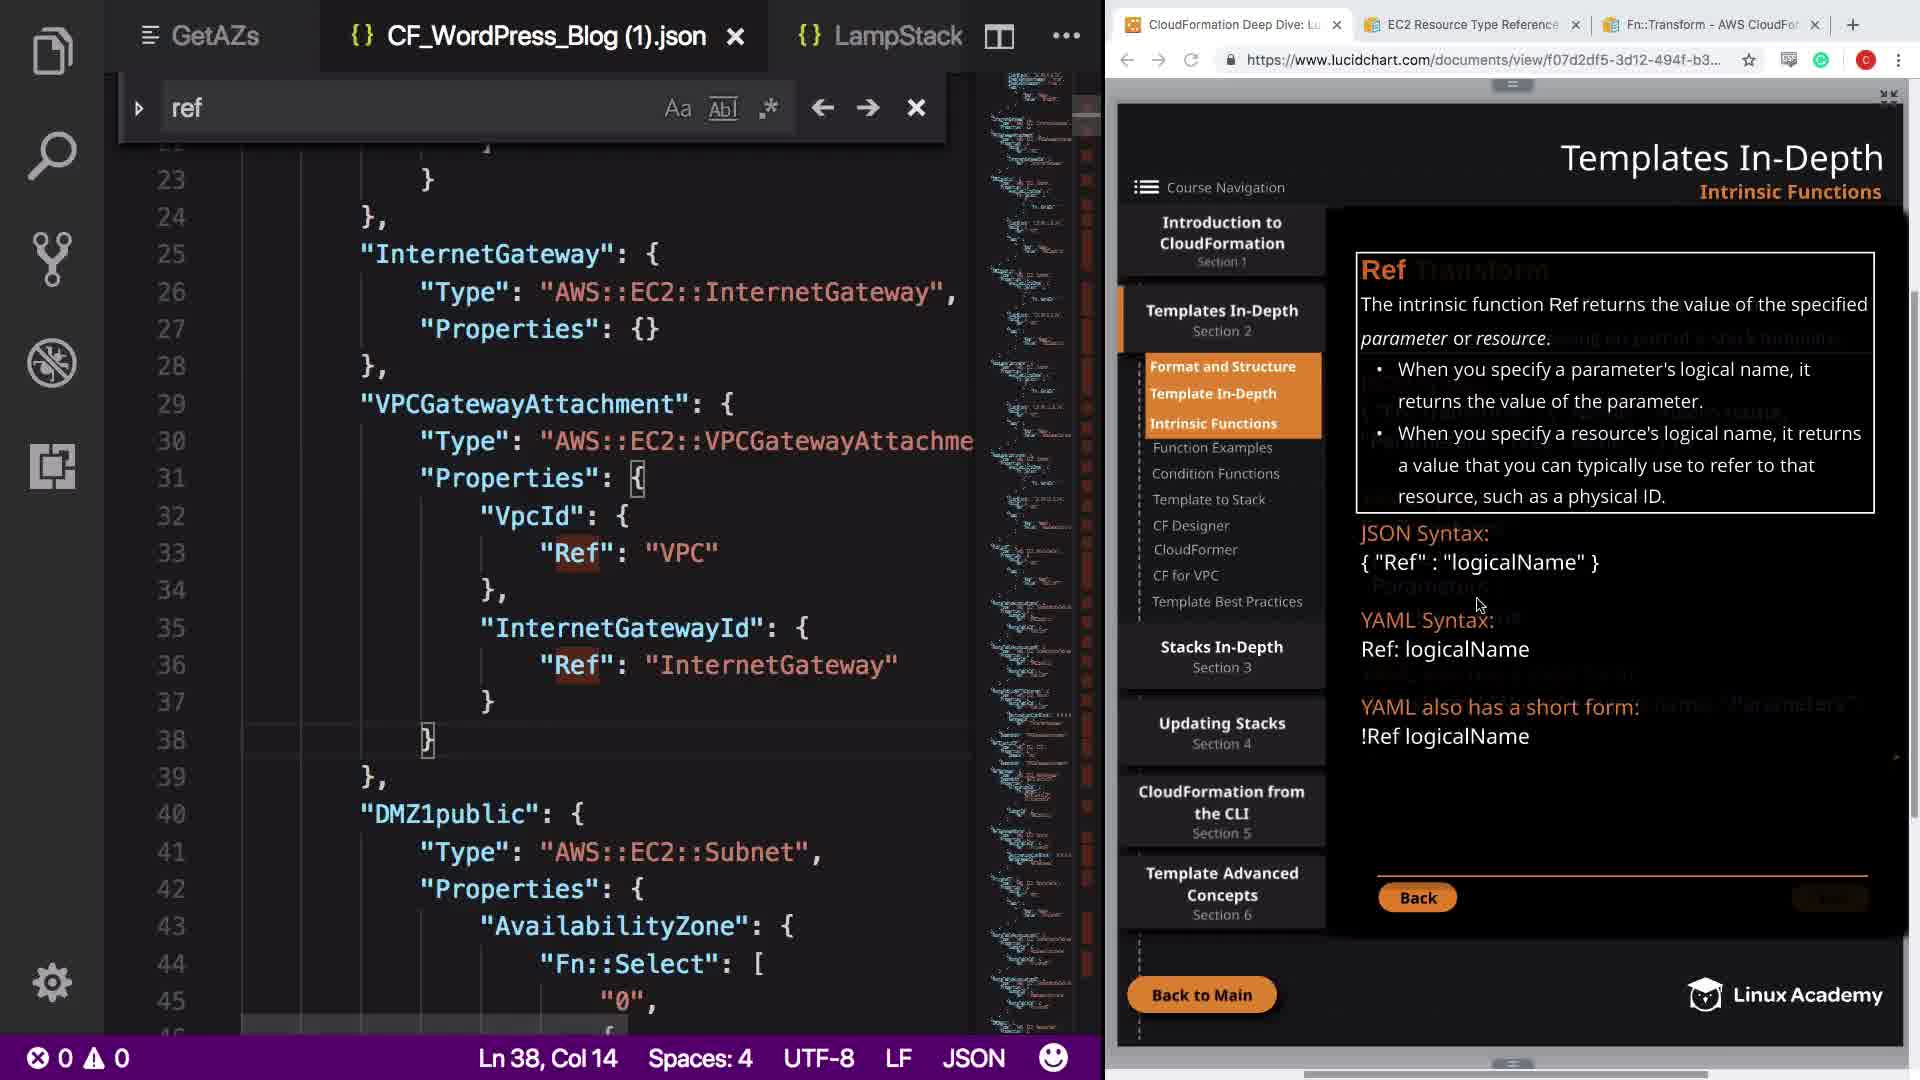
Task: Click the Manage gear icon
Action: [x=52, y=983]
